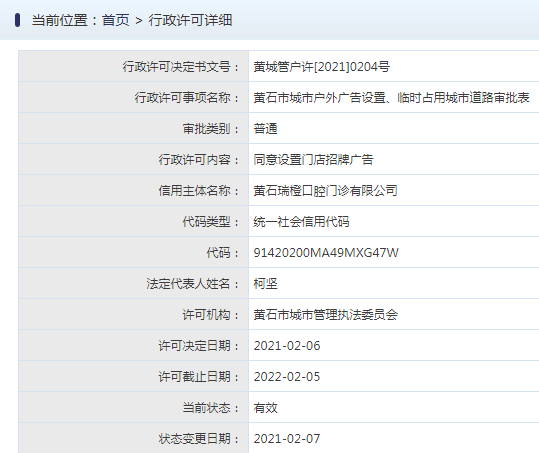Image resolution: width=539 pixels, height=453 pixels.
Task: Click the current status 有效
Action: (265, 408)
